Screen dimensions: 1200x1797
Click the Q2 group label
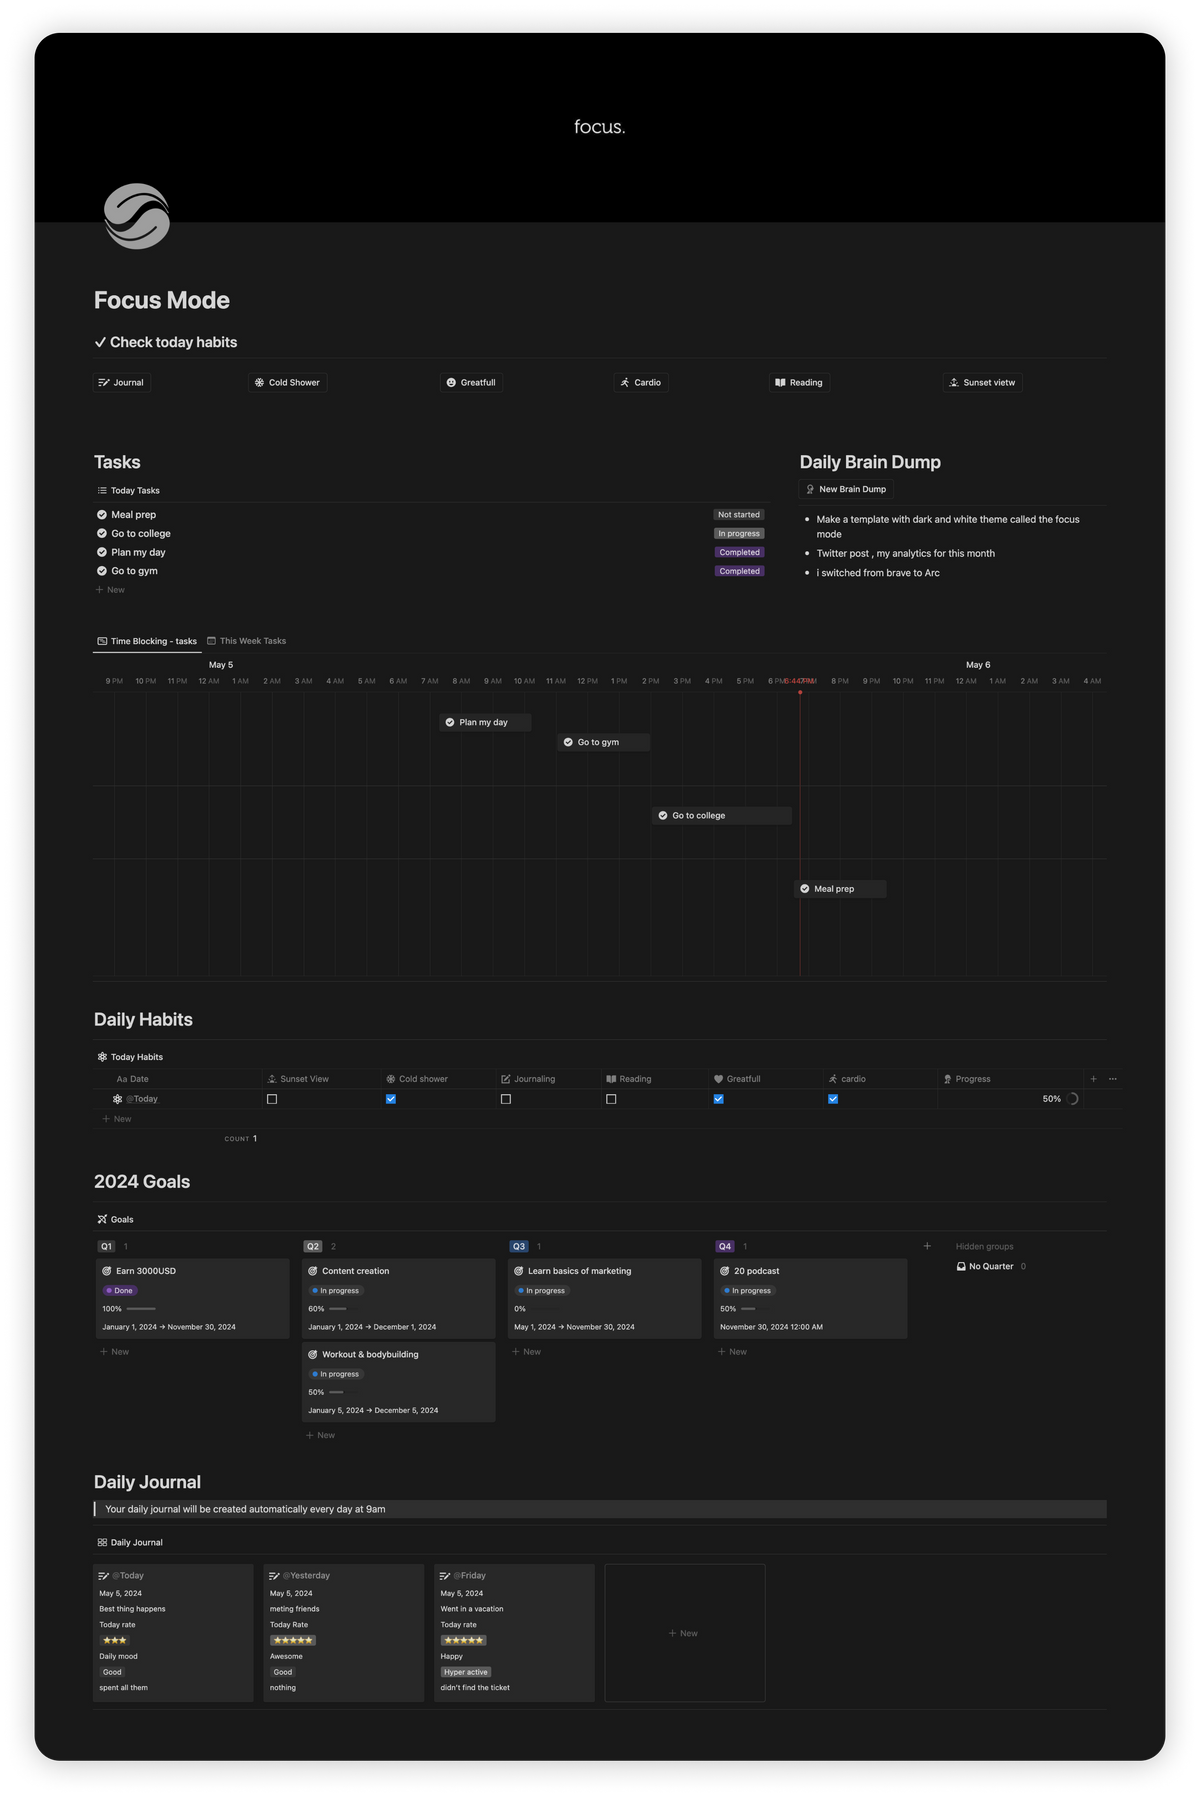pyautogui.click(x=313, y=1247)
